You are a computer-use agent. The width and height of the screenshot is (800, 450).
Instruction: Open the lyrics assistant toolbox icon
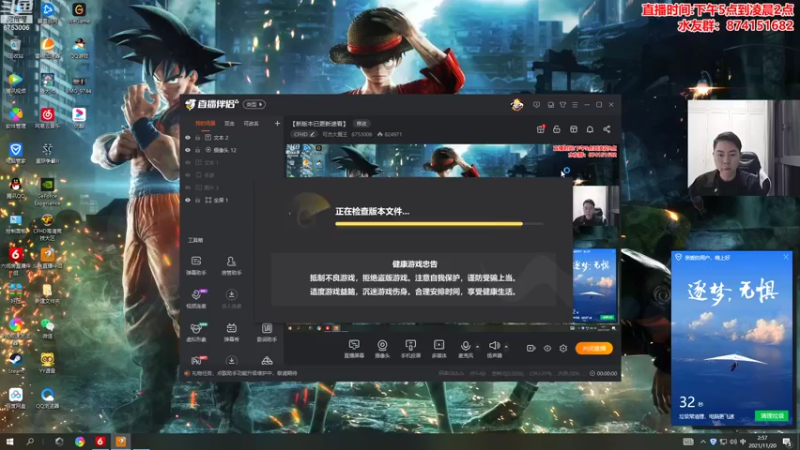tap(267, 332)
